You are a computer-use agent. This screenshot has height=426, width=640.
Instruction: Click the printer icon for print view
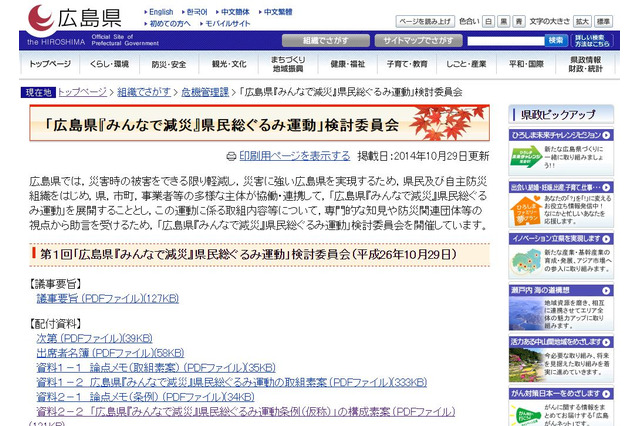click(232, 156)
